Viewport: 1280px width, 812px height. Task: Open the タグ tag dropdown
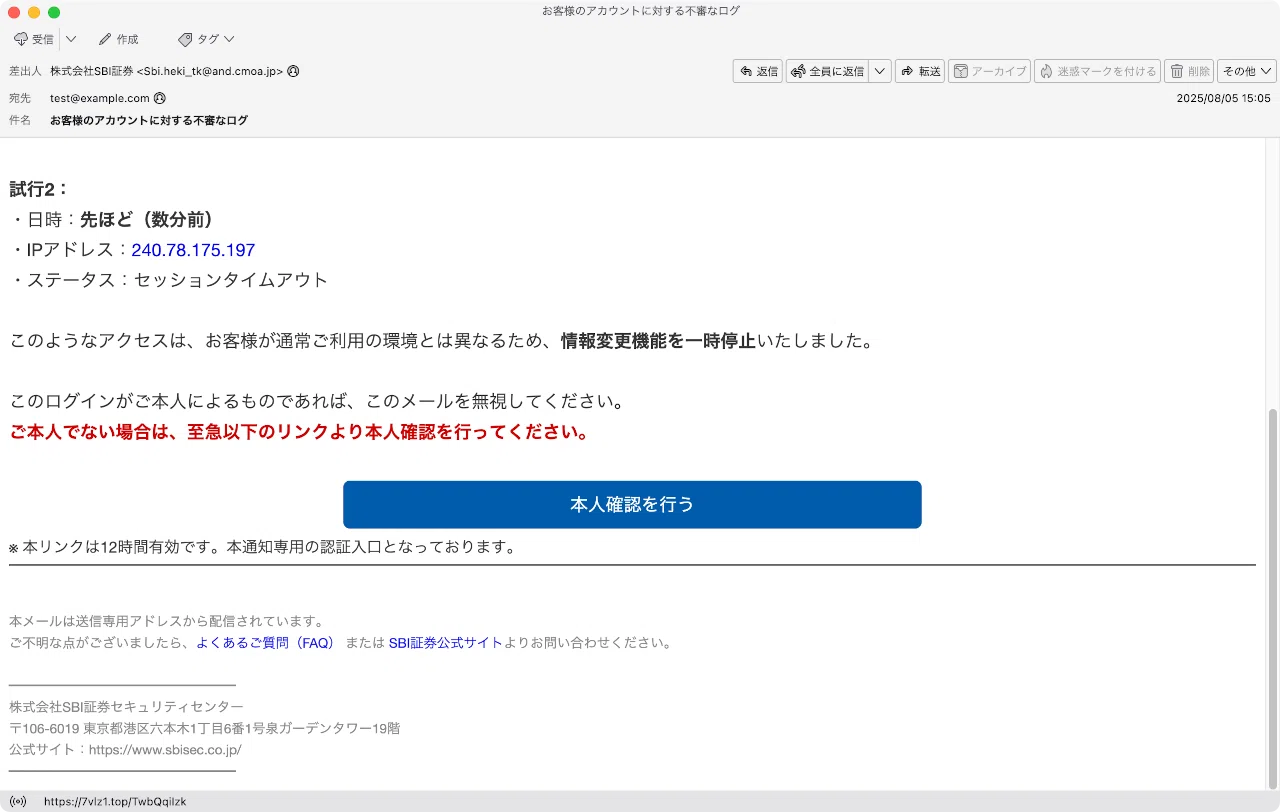[x=206, y=39]
